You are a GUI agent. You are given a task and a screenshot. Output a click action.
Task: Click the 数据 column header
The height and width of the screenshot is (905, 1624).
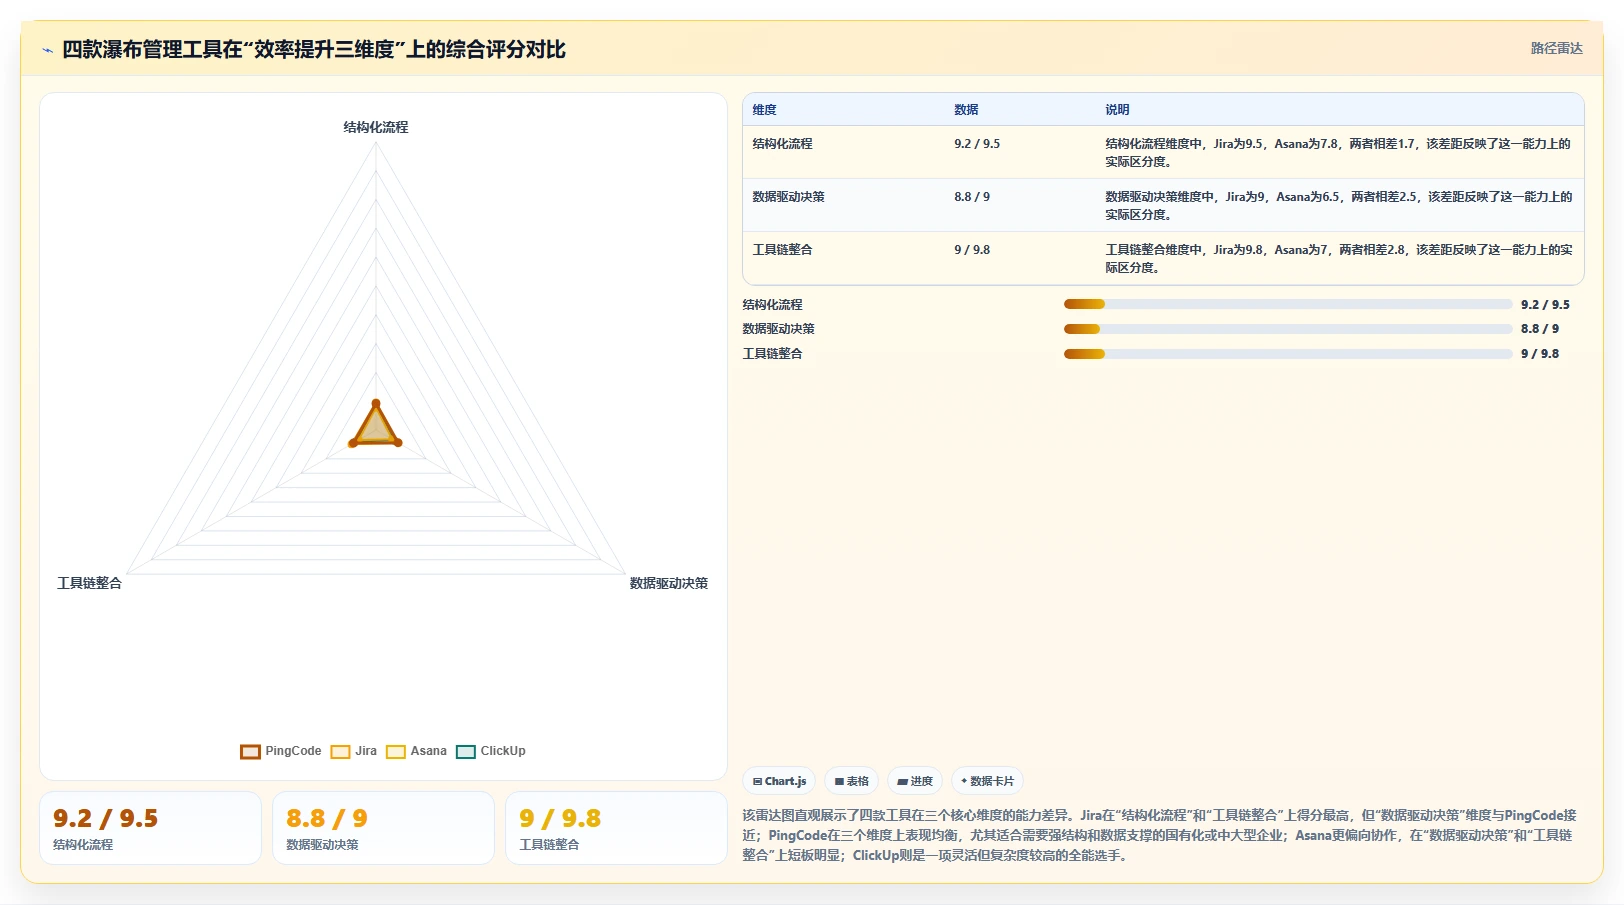(966, 110)
